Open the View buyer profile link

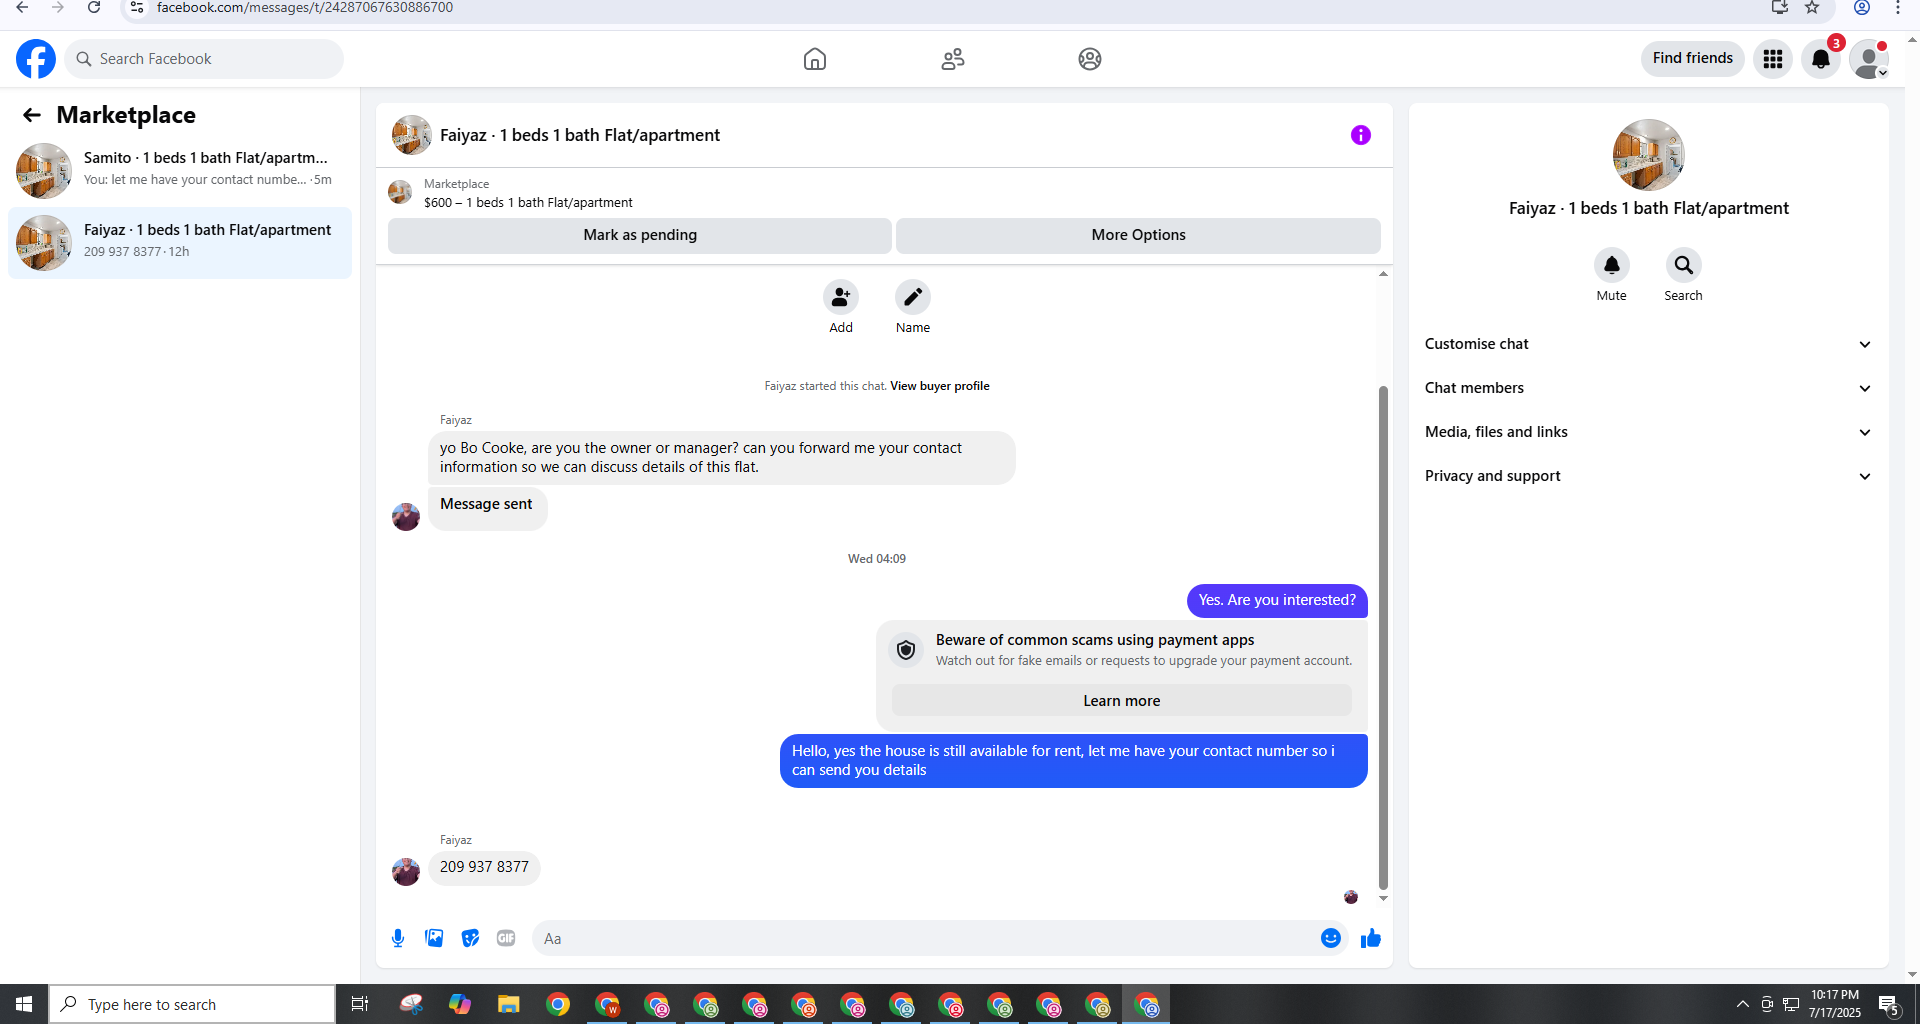tap(939, 386)
